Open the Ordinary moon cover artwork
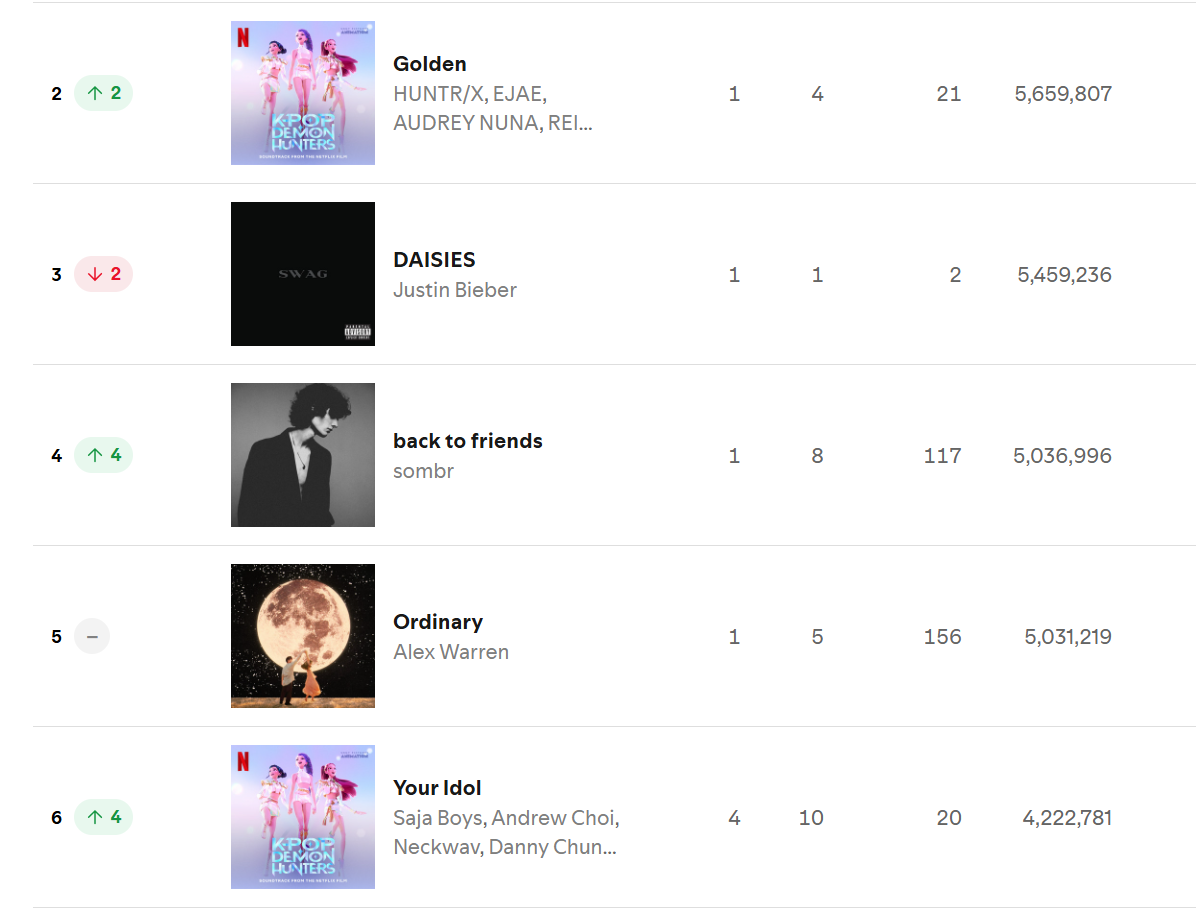The image size is (1196, 908). 303,636
